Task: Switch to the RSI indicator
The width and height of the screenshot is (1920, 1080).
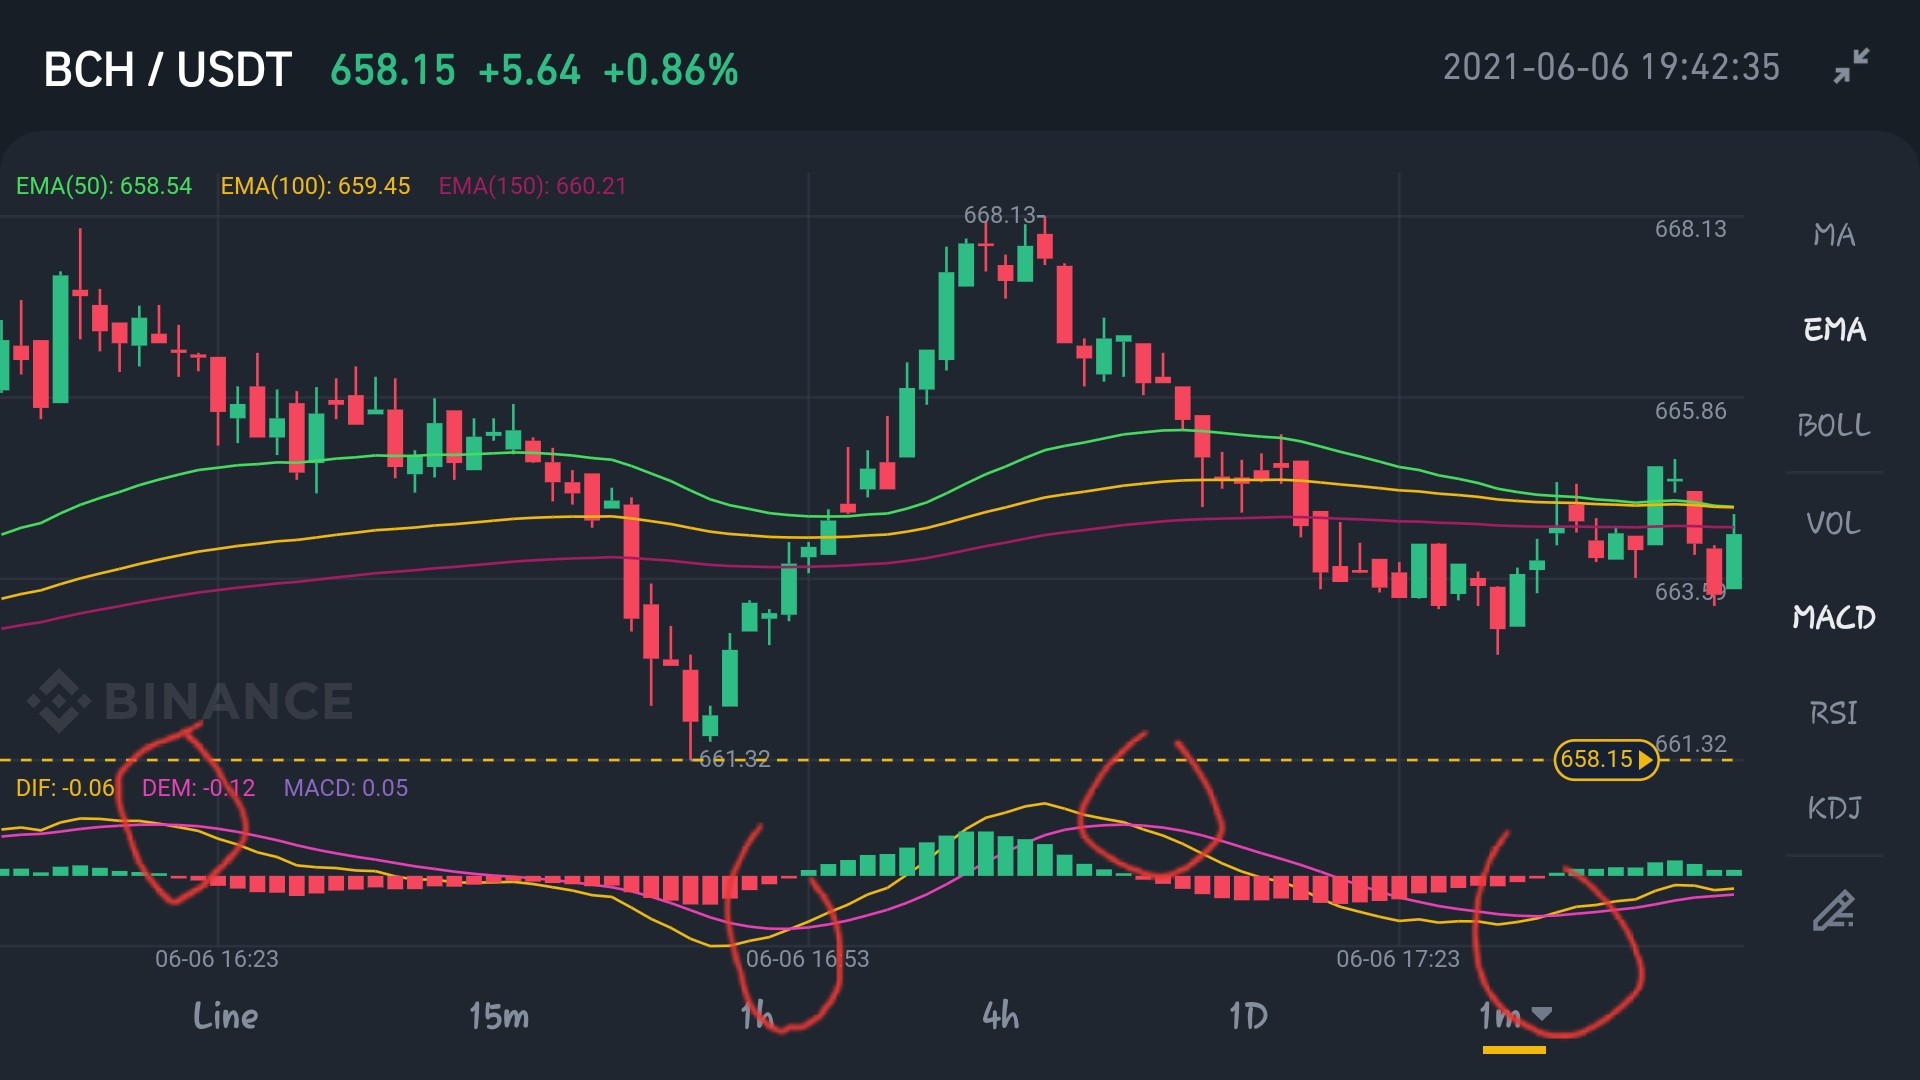Action: (x=1834, y=713)
